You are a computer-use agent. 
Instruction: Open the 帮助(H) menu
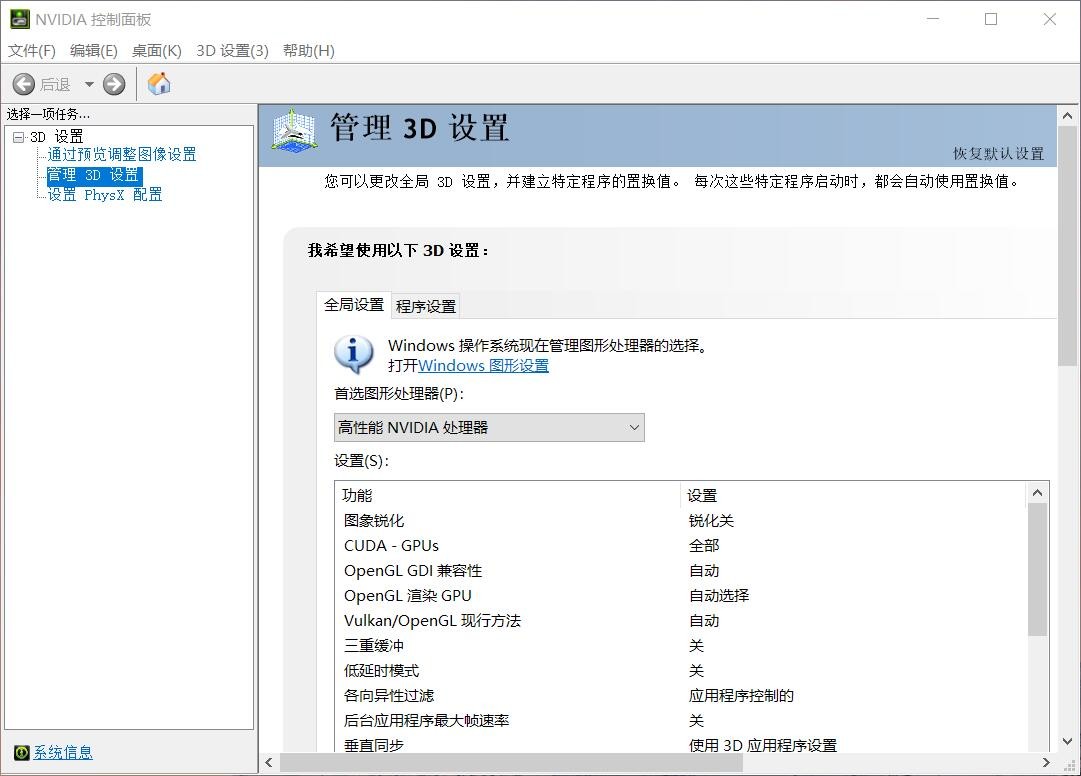[309, 51]
